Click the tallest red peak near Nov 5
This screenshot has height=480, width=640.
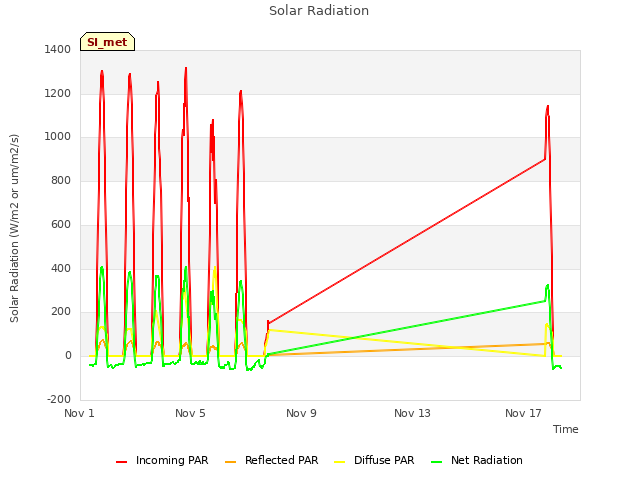[x=186, y=69]
